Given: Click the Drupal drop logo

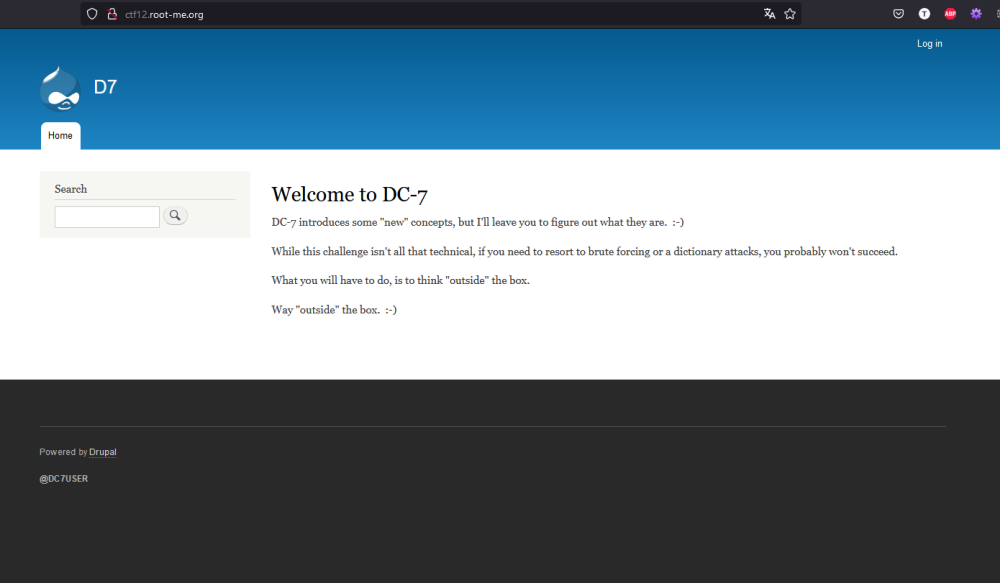Looking at the screenshot, I should [59, 88].
